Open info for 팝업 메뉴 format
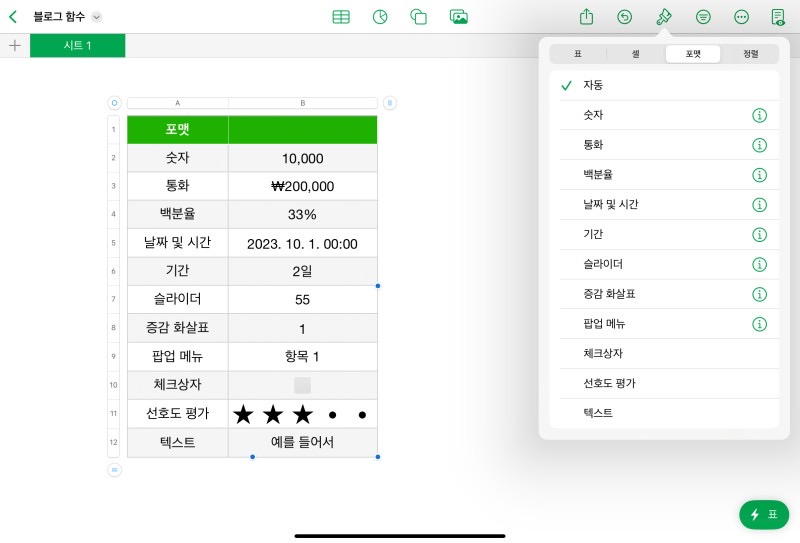Viewport: 800px width, 543px height. click(x=759, y=324)
